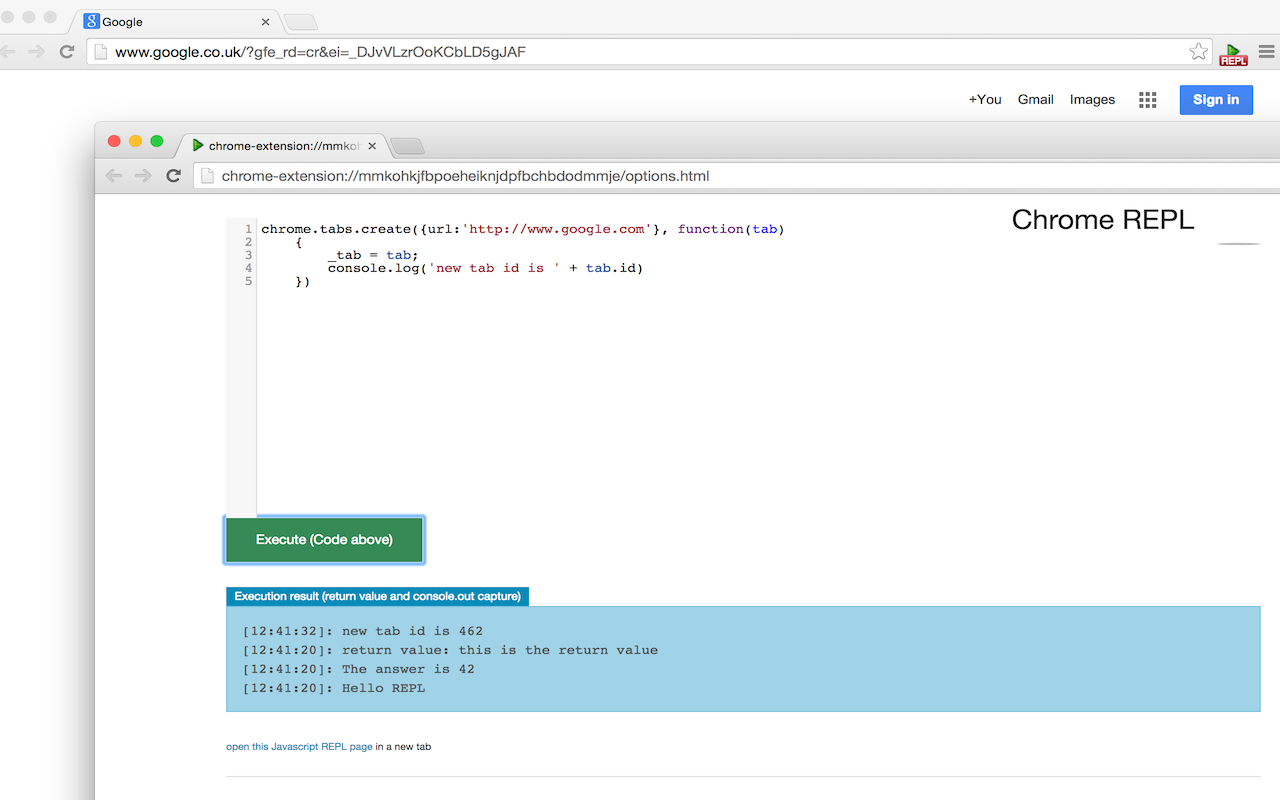This screenshot has height=800, width=1280.
Task: Click the chrome.tabs.create code line
Action: coord(523,229)
